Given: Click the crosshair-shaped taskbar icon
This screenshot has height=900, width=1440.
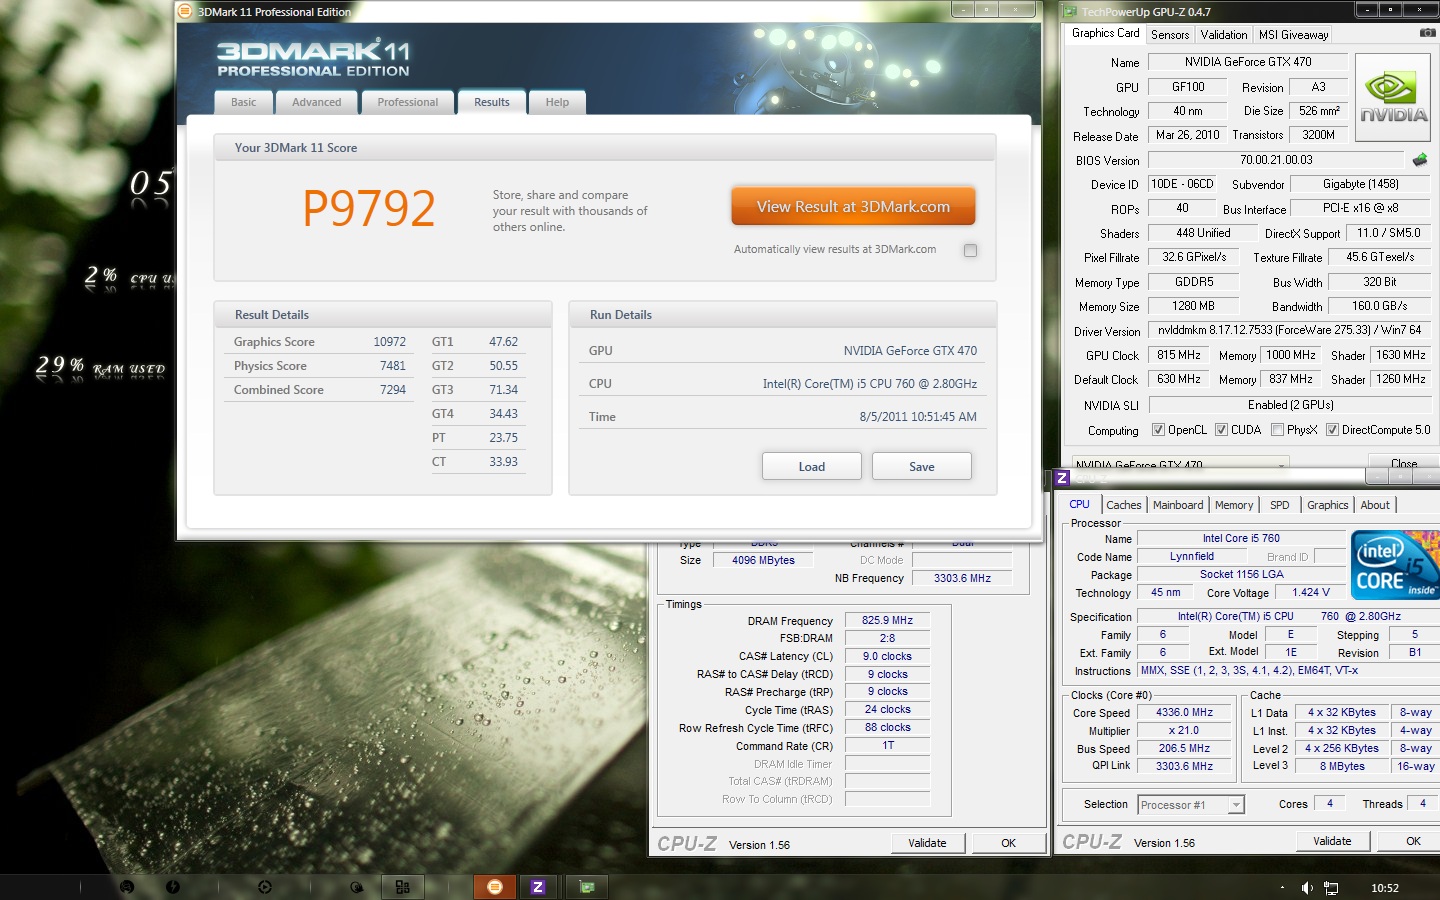Looking at the screenshot, I should click(264, 887).
